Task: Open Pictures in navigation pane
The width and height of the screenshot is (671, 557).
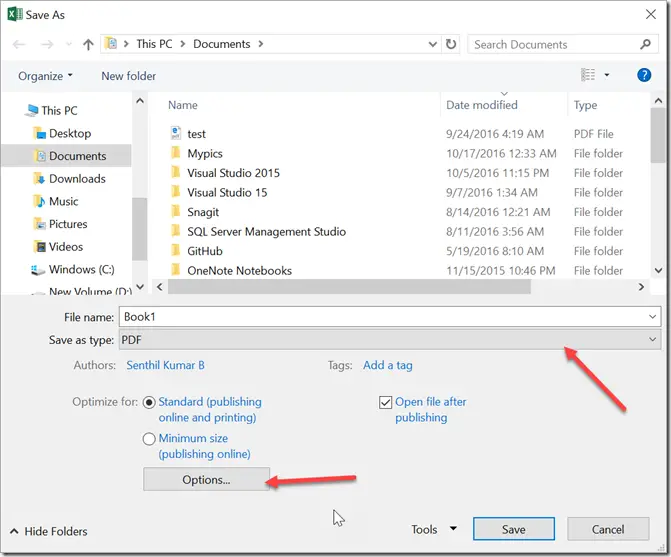Action: pyautogui.click(x=68, y=224)
